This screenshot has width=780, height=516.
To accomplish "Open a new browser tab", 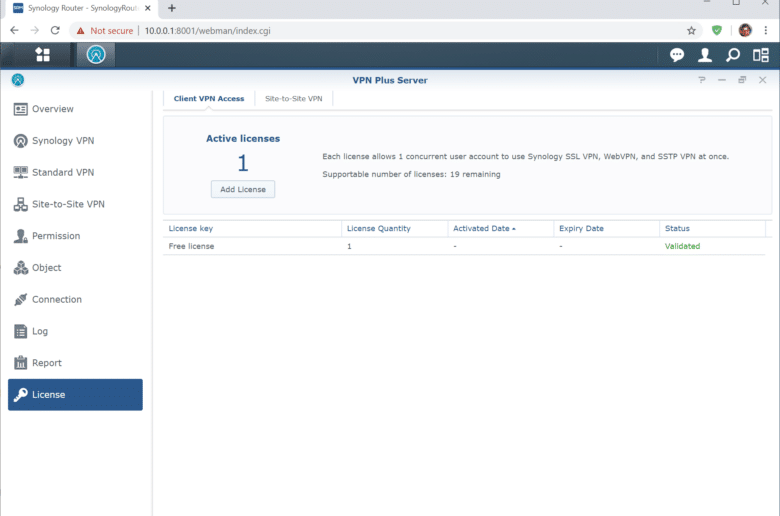I will tap(172, 8).
